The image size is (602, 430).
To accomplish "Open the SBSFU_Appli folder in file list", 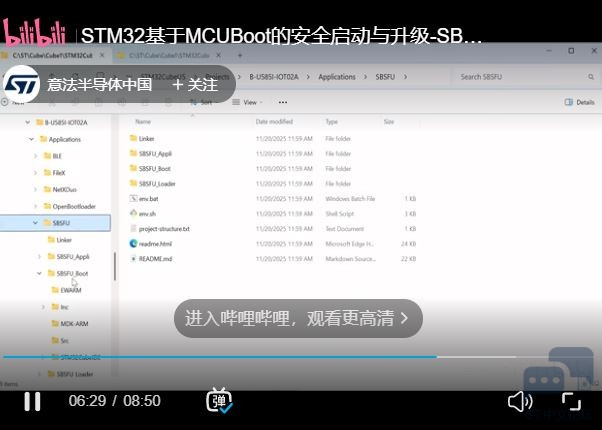I will coord(150,154).
